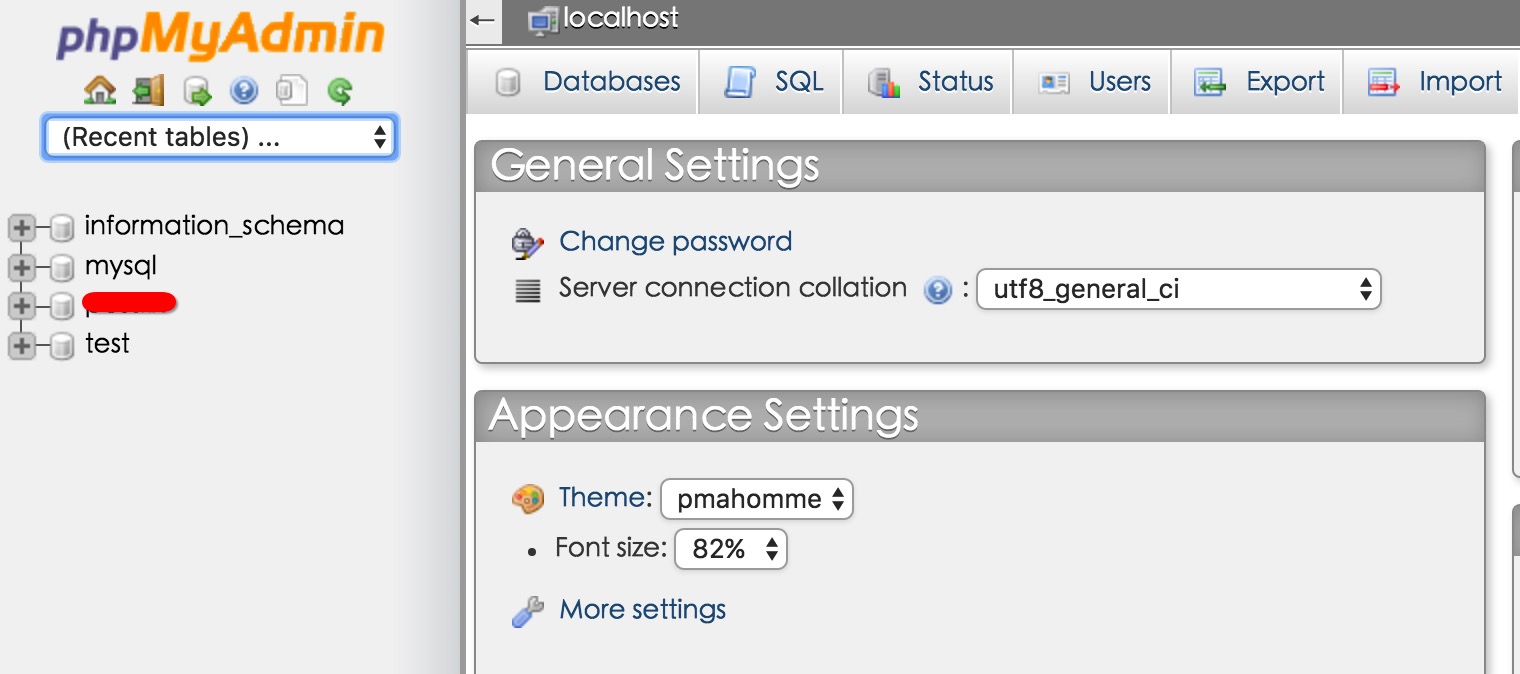Select the mysql database

coord(121,267)
